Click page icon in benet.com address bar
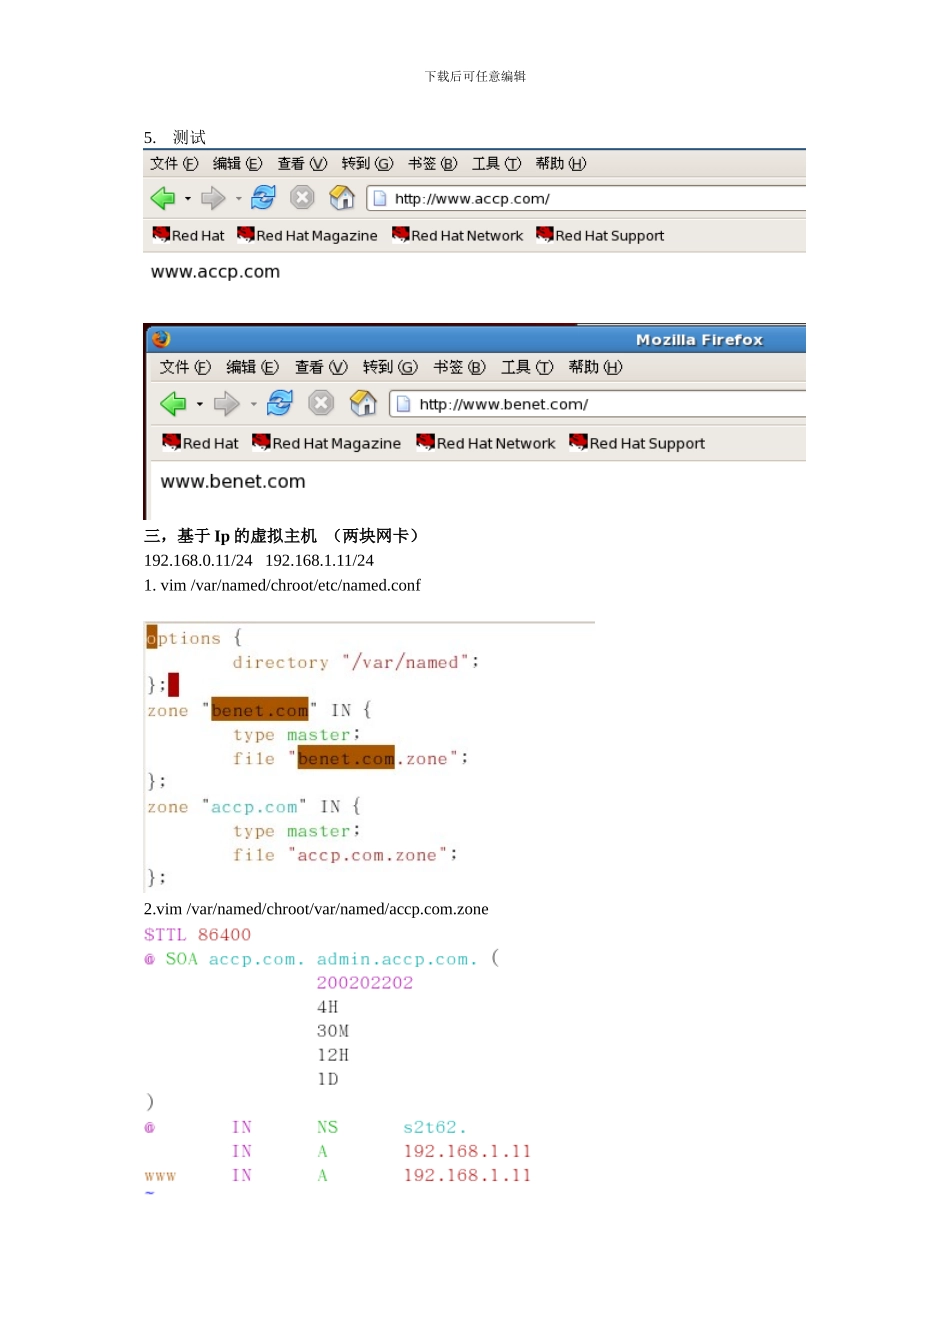This screenshot has height=1344, width=950. pos(403,404)
